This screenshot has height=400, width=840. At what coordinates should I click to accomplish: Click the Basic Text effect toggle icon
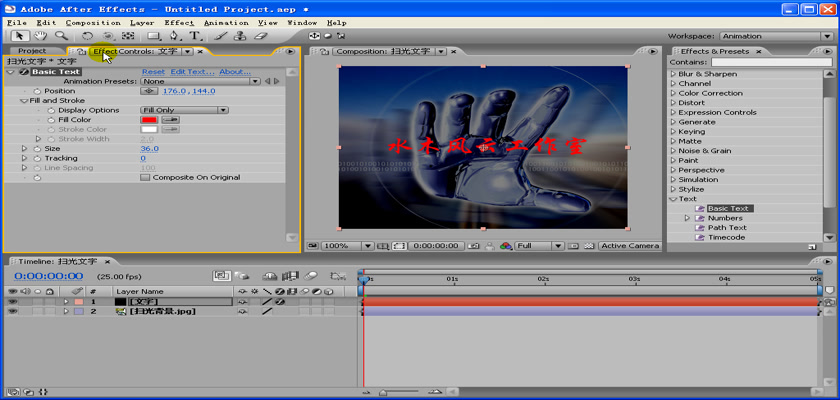click(x=23, y=72)
